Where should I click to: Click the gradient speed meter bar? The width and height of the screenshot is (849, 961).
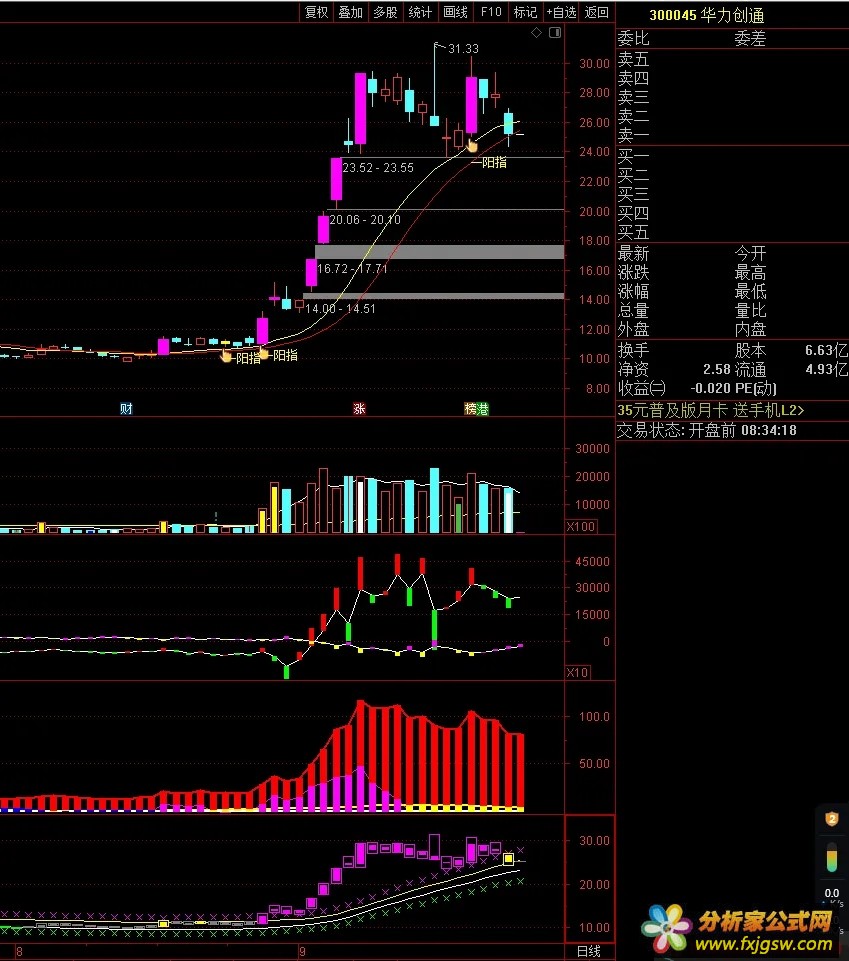[x=832, y=857]
